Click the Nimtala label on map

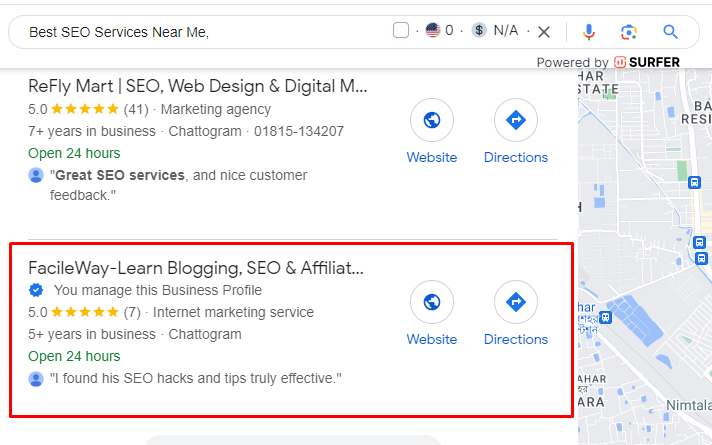[688, 405]
